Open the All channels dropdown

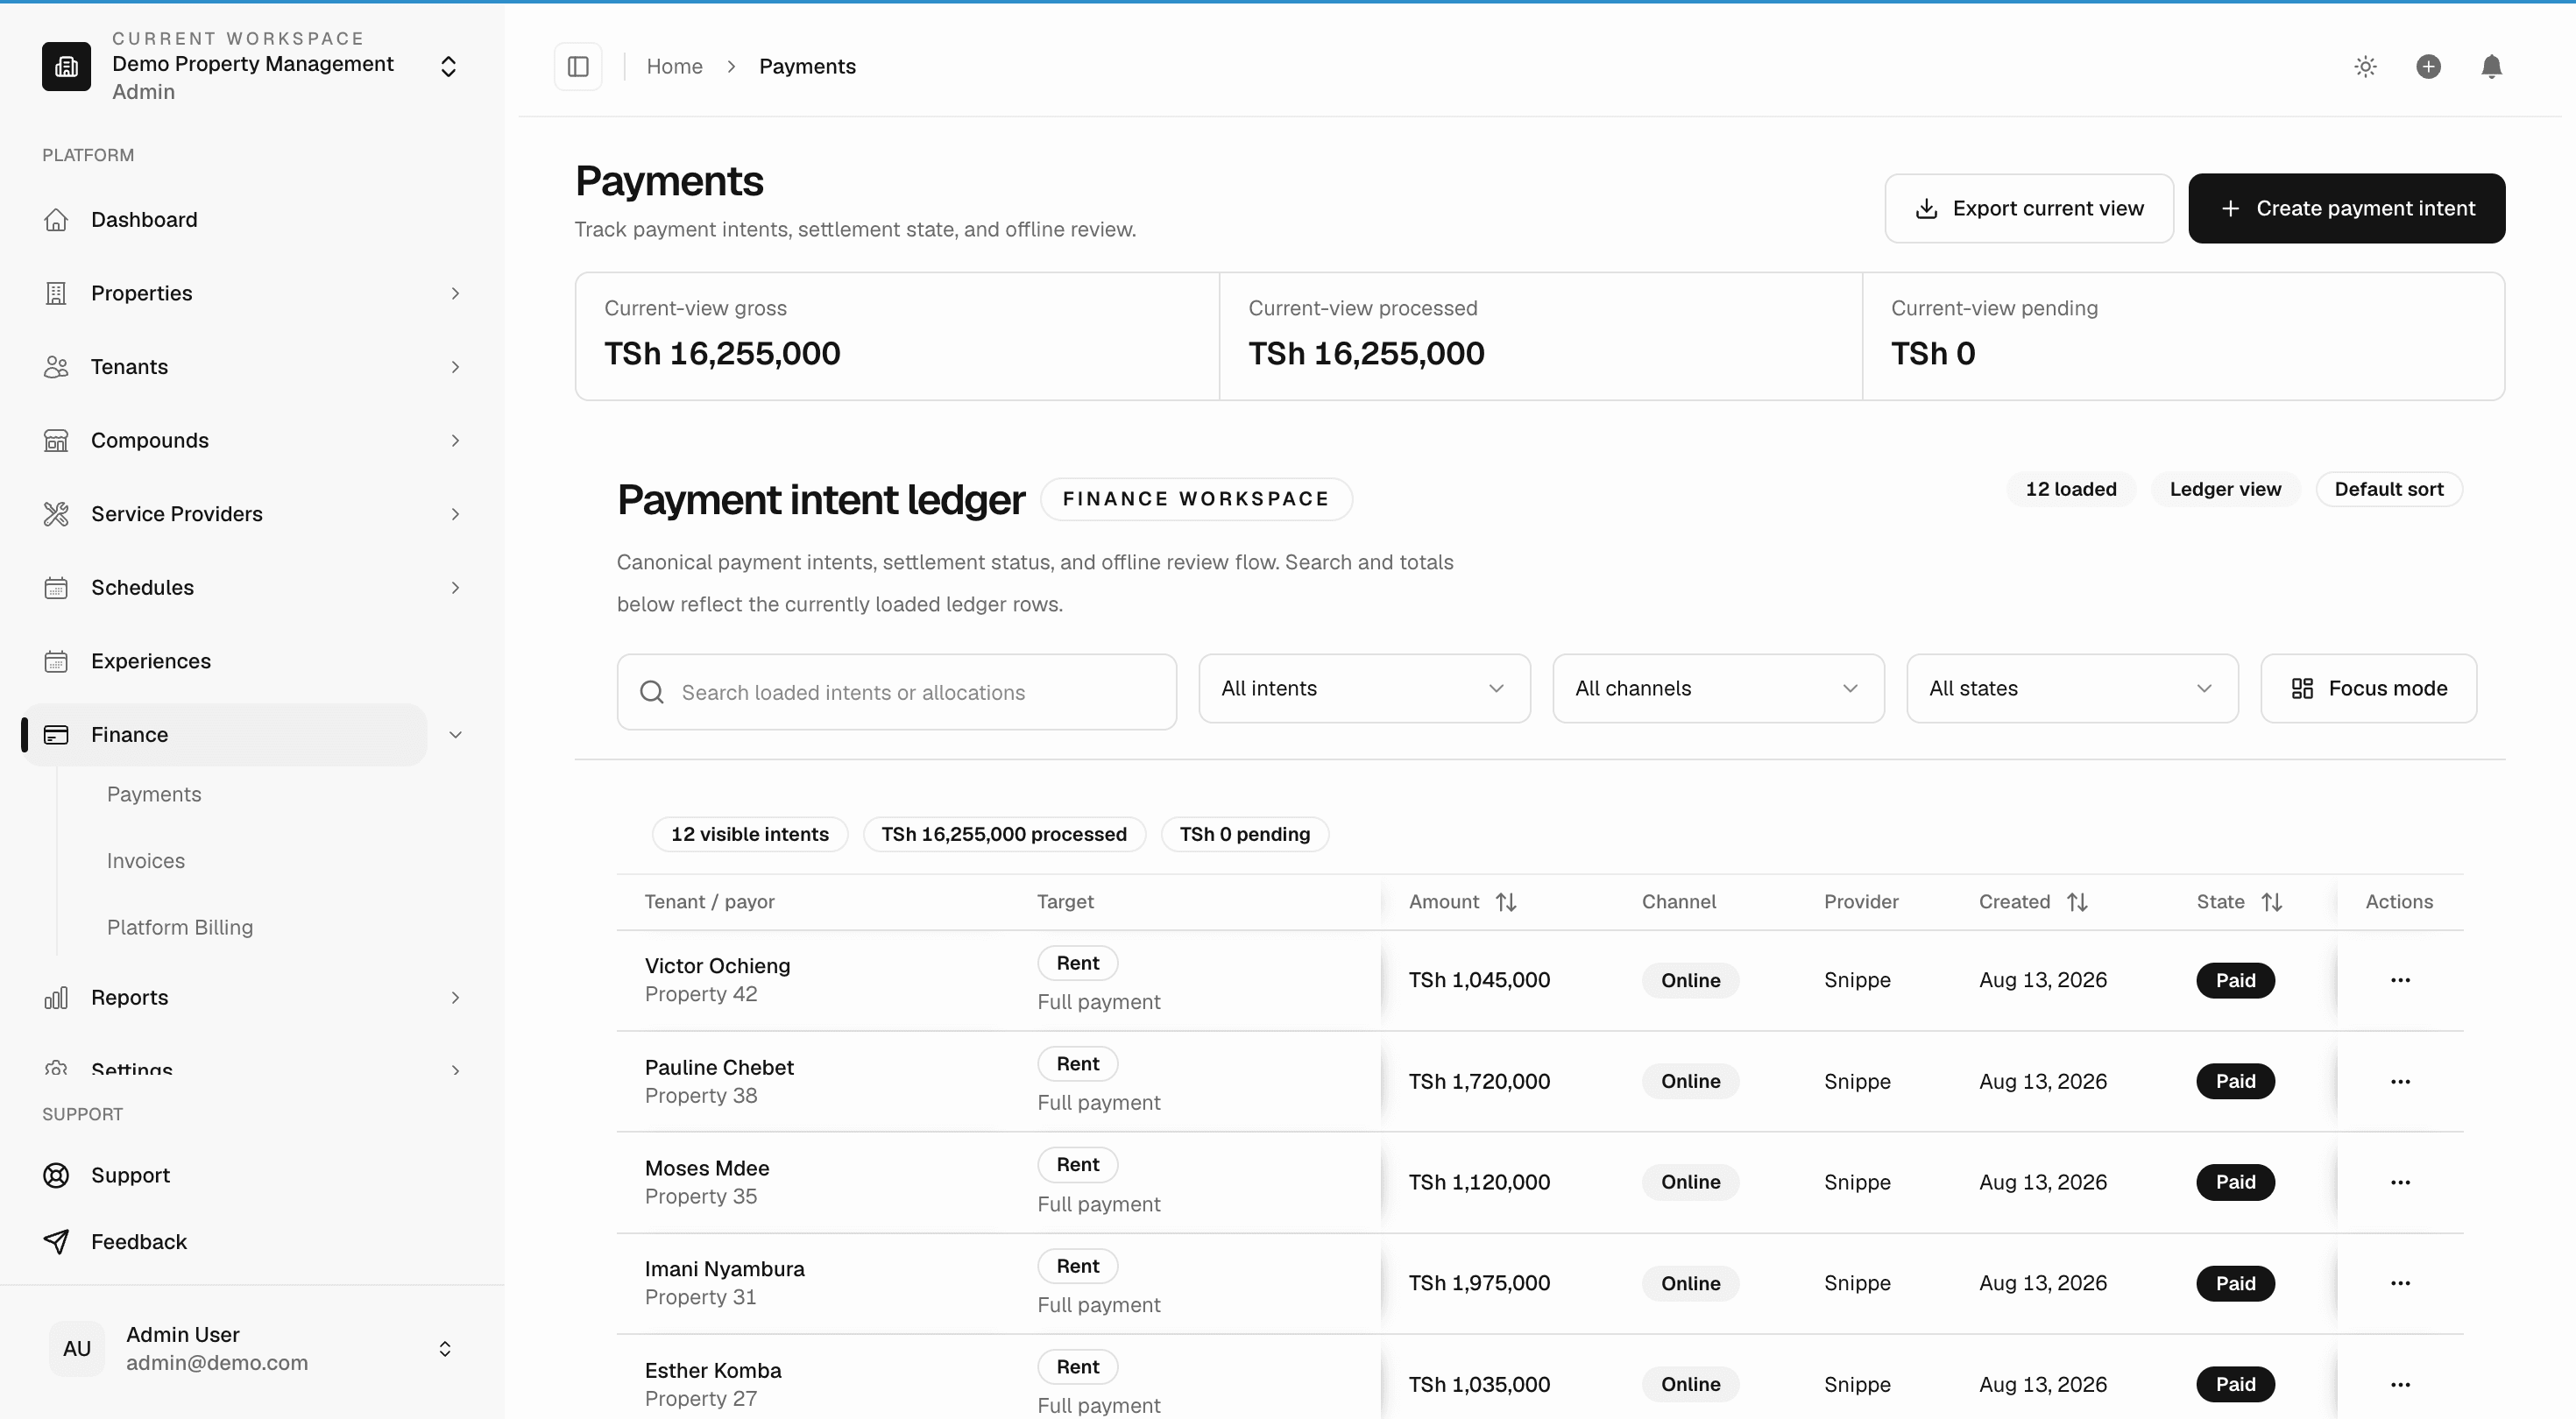pyautogui.click(x=1718, y=688)
